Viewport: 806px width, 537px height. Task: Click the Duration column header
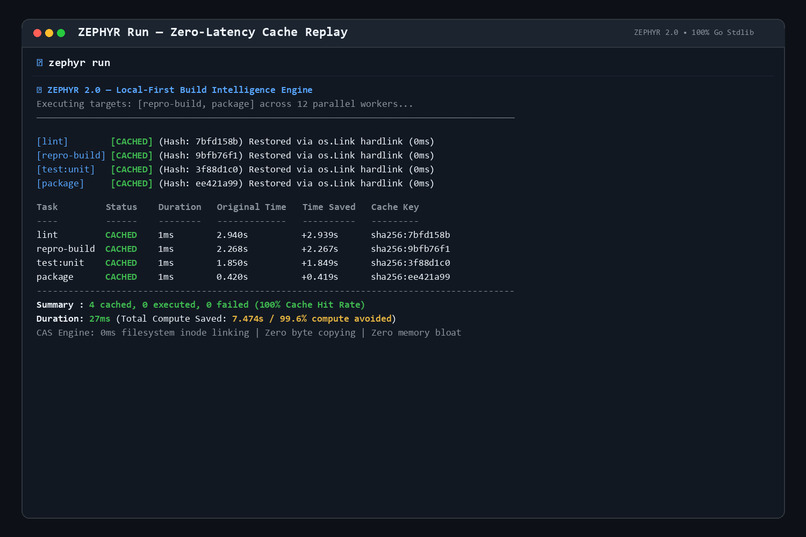click(179, 207)
